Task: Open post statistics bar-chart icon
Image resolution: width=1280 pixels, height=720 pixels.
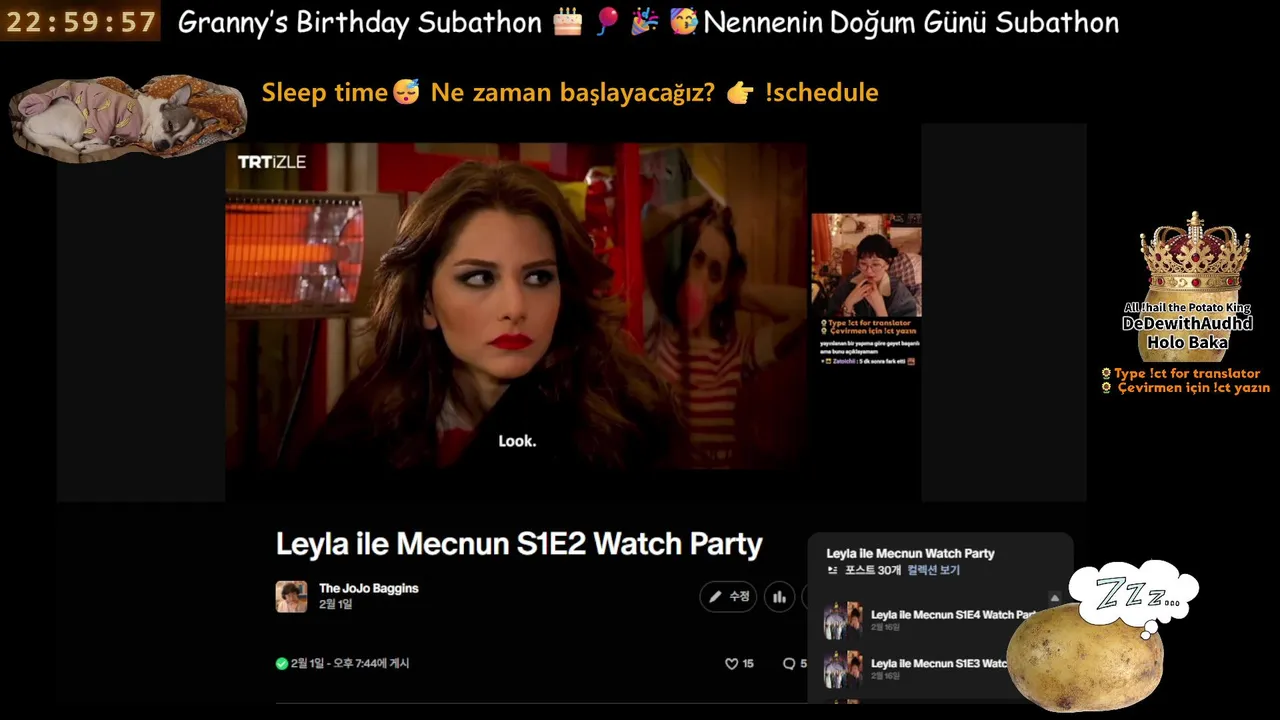Action: point(779,597)
